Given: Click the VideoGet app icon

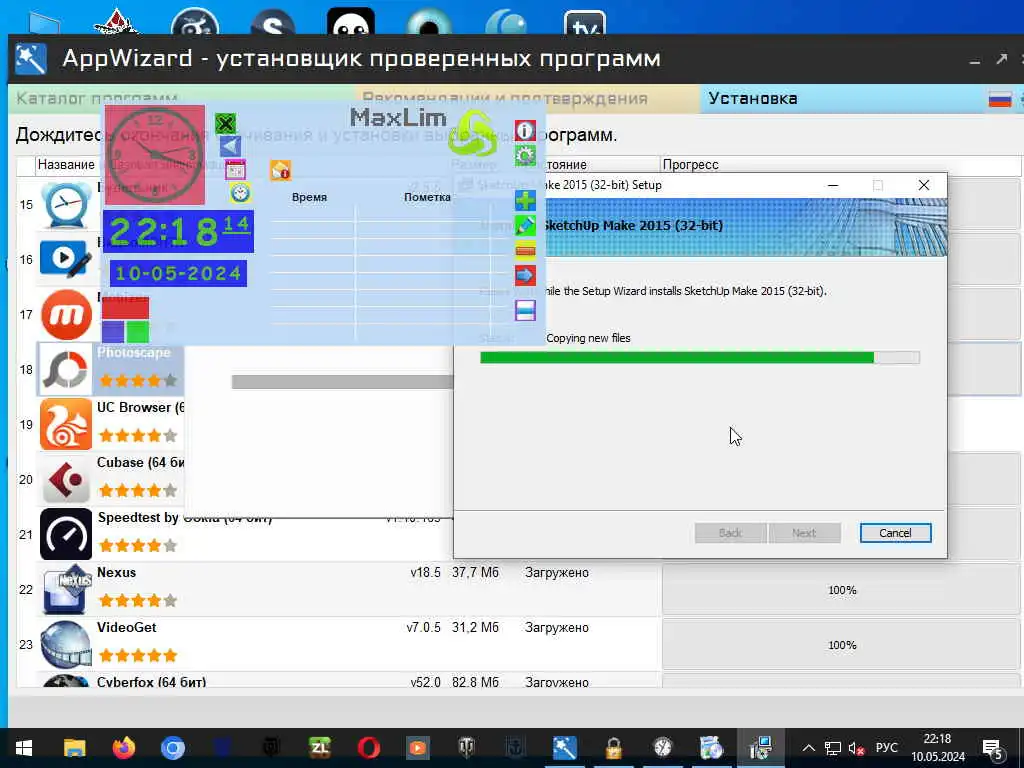Looking at the screenshot, I should point(65,645).
